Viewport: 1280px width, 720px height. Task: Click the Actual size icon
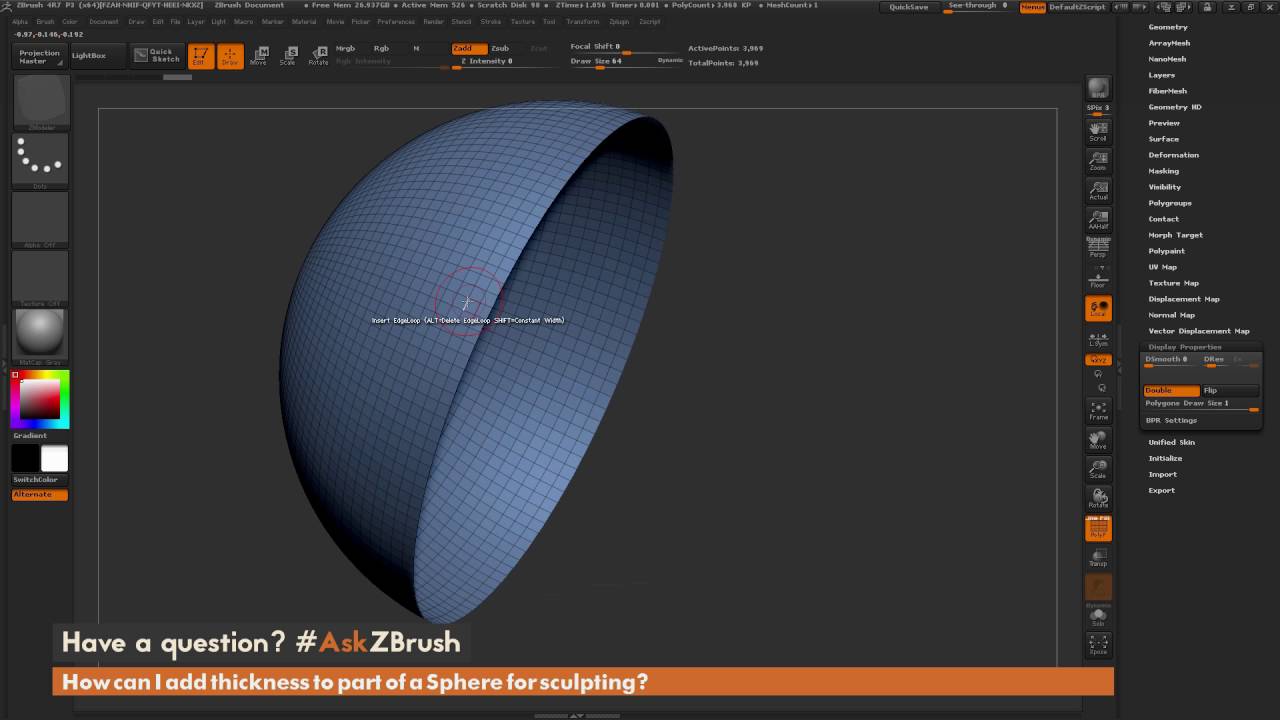tap(1098, 190)
